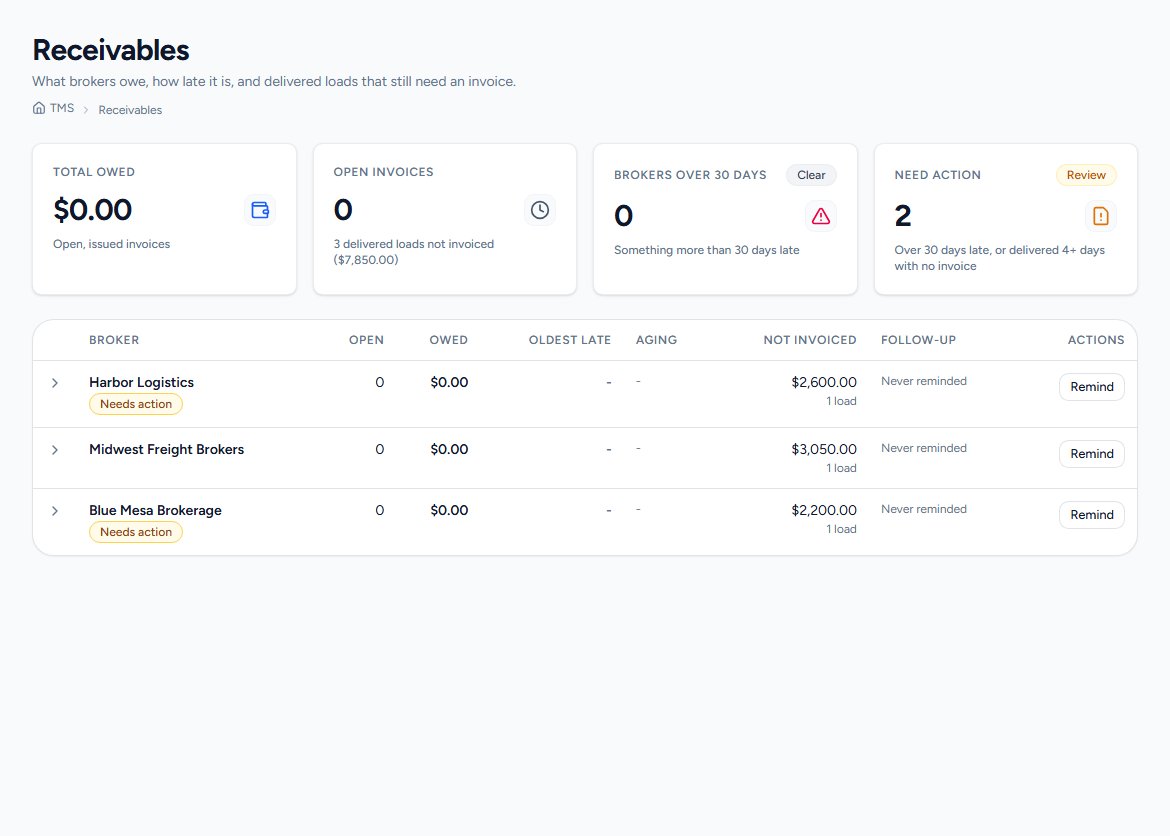Select the Midwest Freight Brokers name
1170x836 pixels.
[x=166, y=449]
